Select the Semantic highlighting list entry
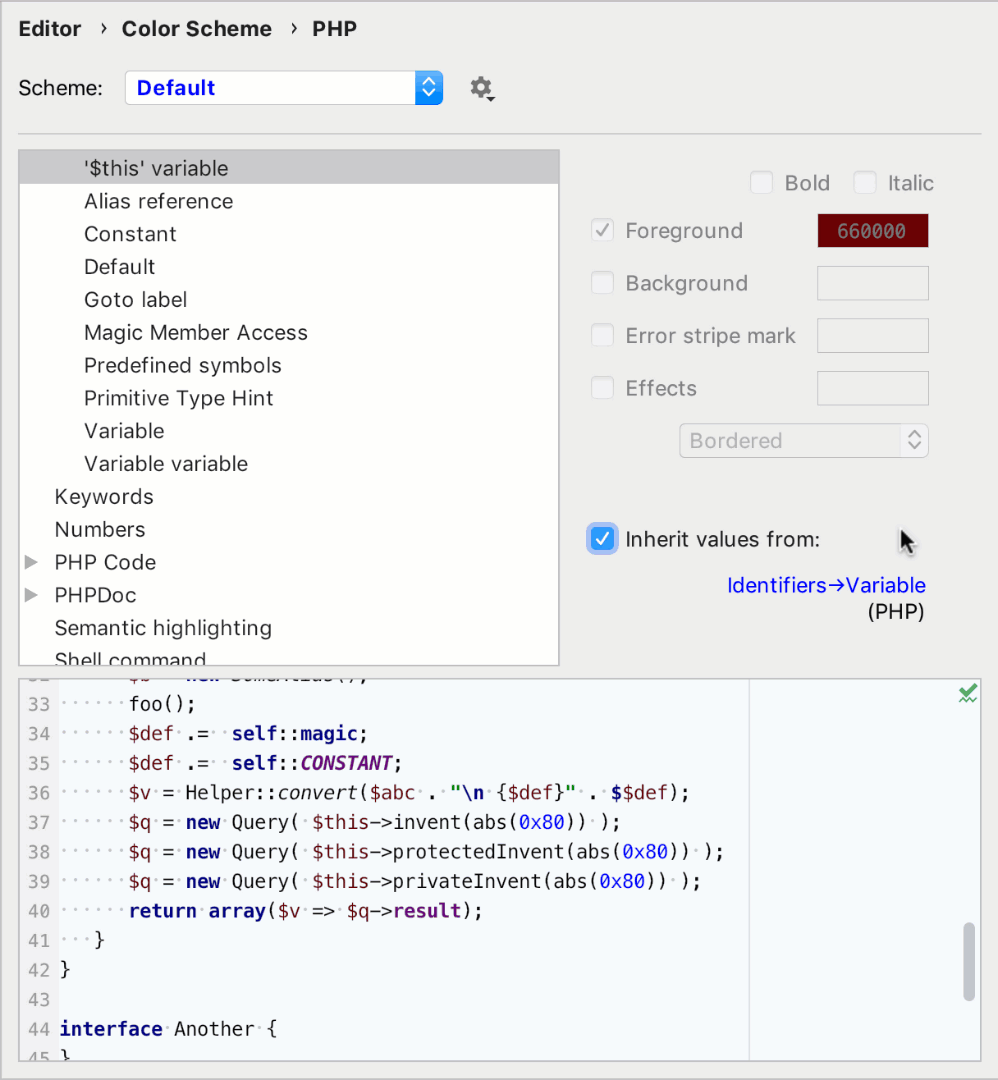 [163, 628]
